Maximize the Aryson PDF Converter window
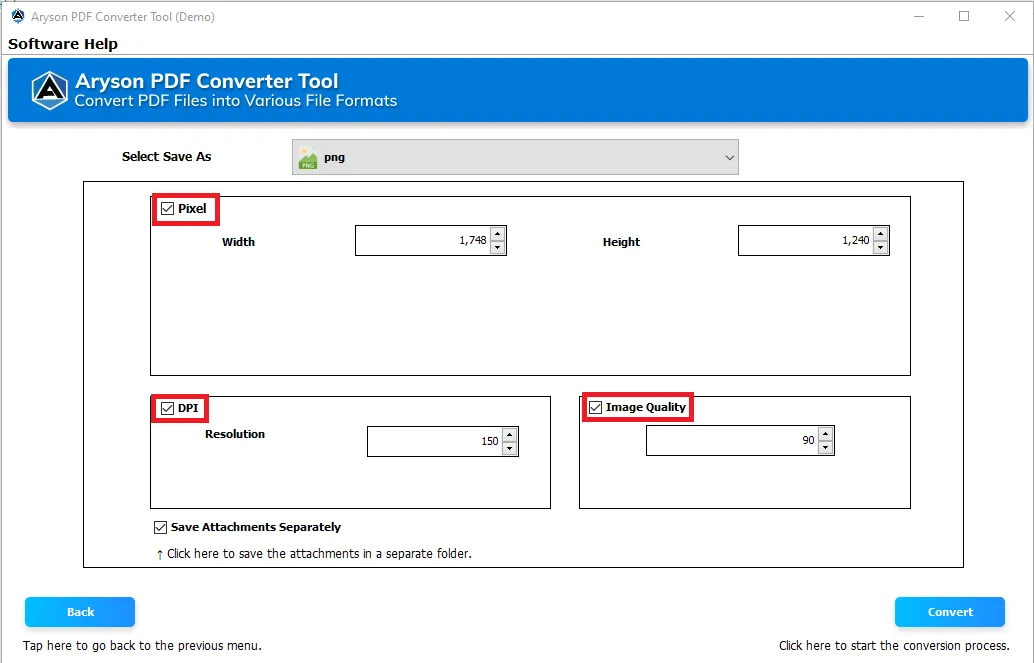 (x=964, y=16)
